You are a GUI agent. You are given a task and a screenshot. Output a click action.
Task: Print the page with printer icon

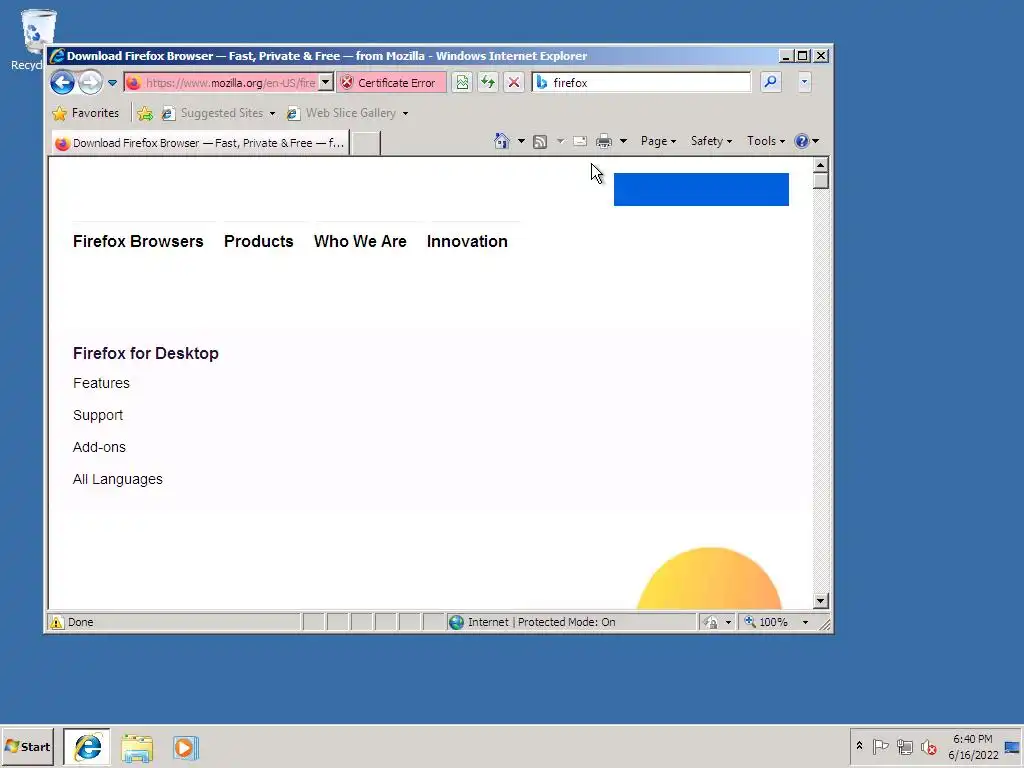604,141
